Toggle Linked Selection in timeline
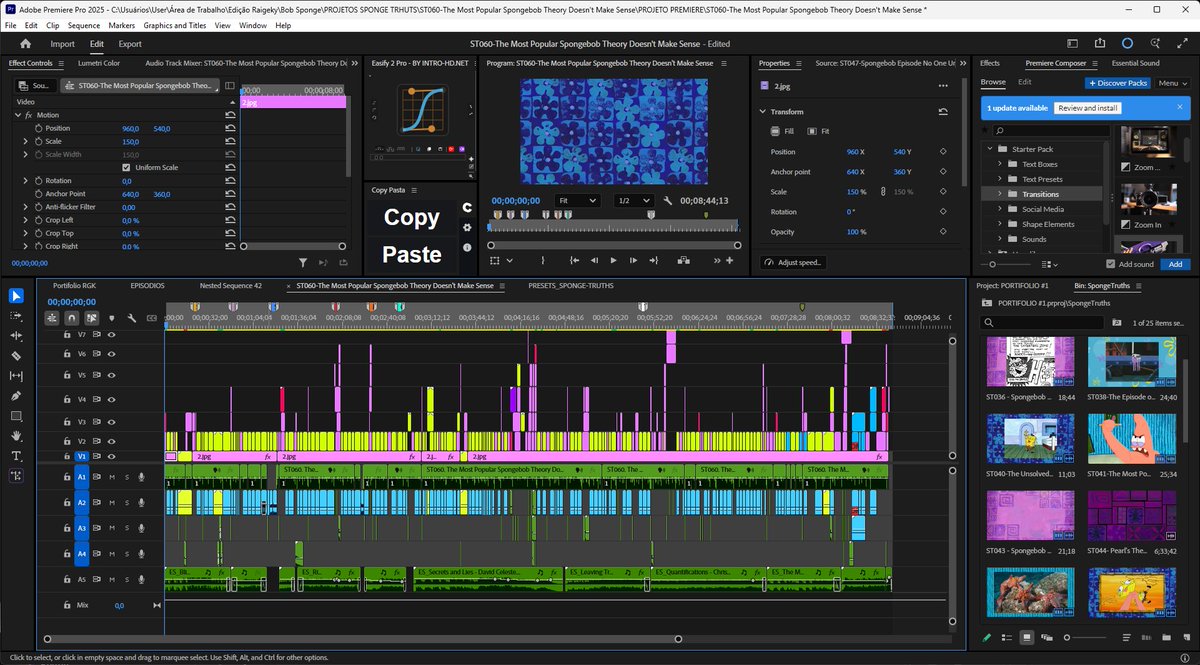Screen dimensions: 1200x665 (91, 318)
